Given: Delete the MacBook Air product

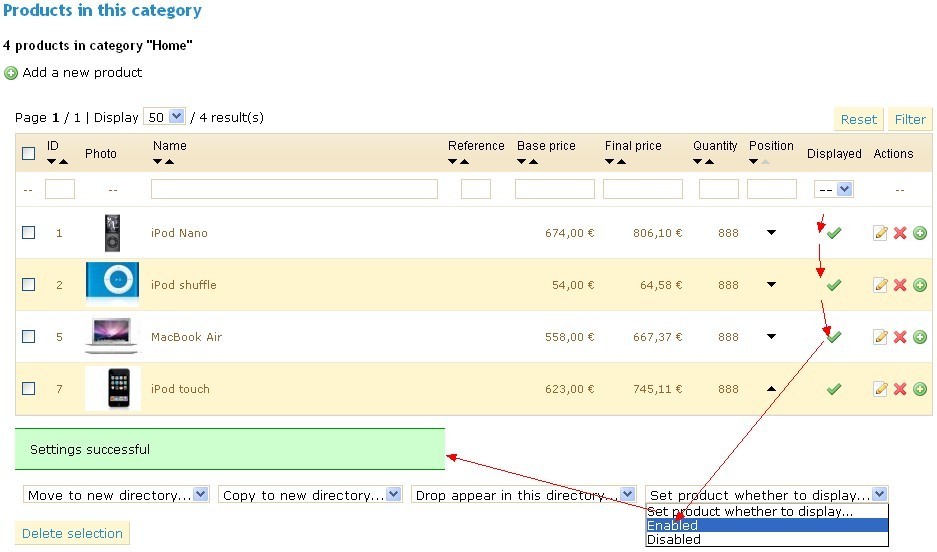Looking at the screenshot, I should tap(900, 337).
